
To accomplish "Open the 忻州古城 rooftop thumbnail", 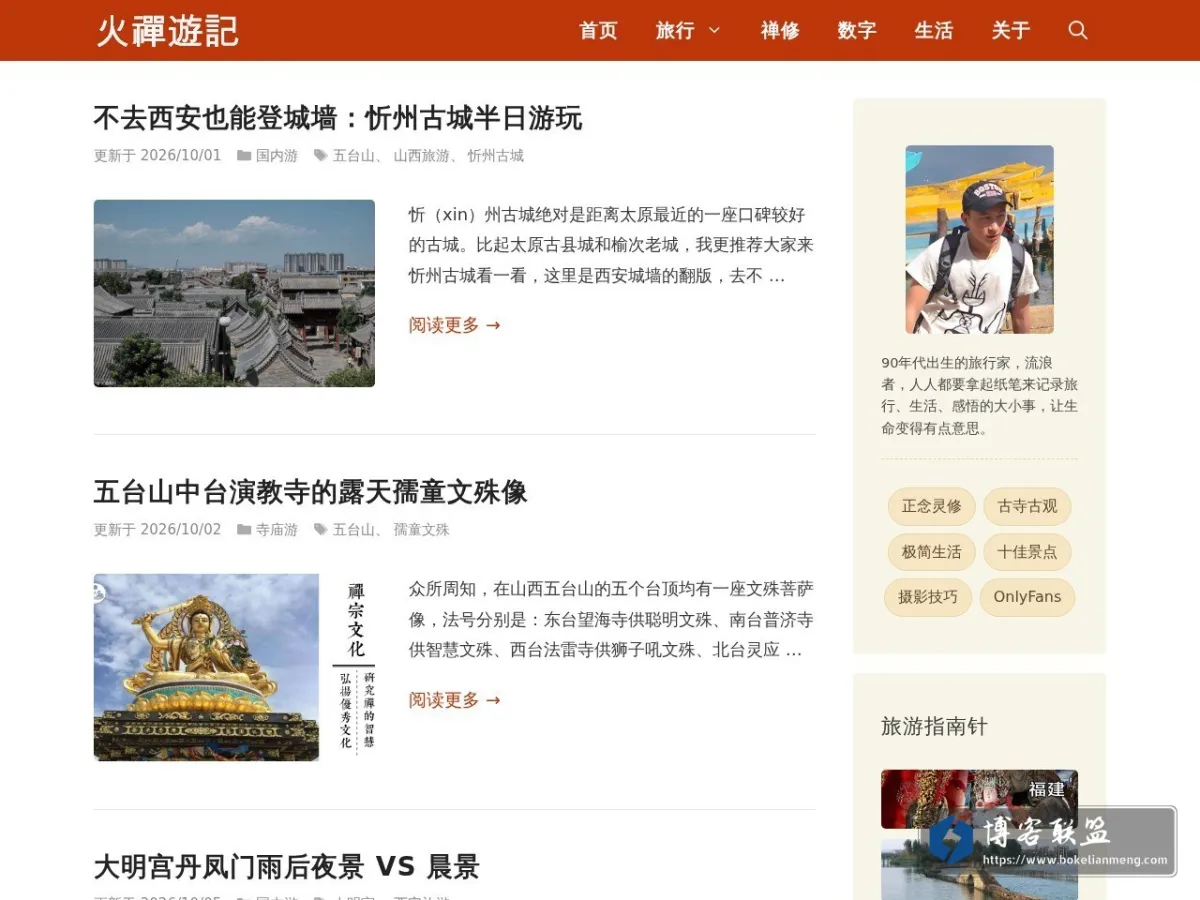I will click(x=234, y=293).
